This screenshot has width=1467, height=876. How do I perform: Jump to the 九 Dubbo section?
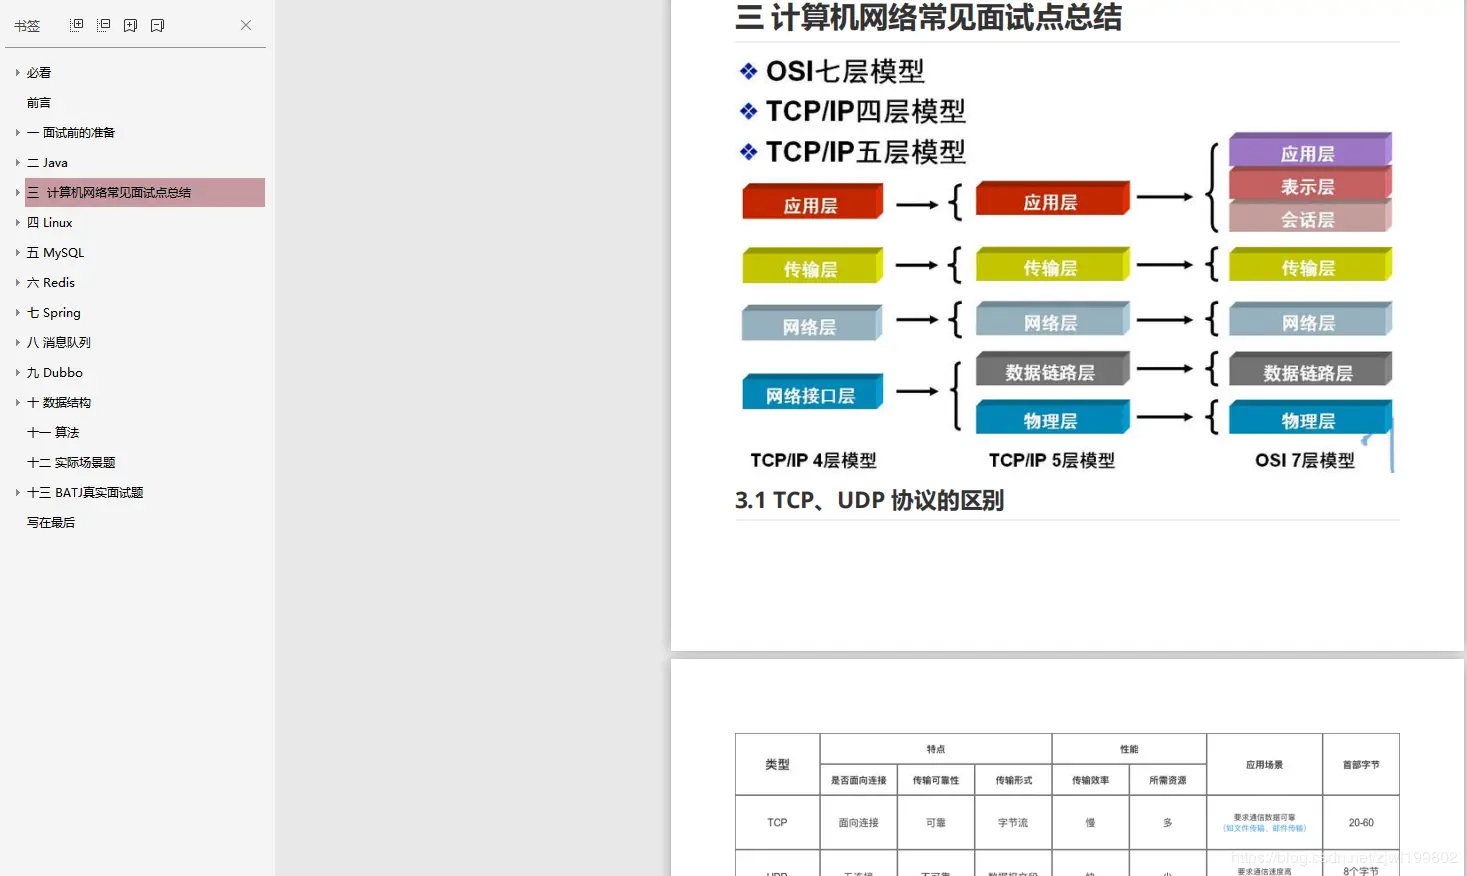(x=54, y=372)
